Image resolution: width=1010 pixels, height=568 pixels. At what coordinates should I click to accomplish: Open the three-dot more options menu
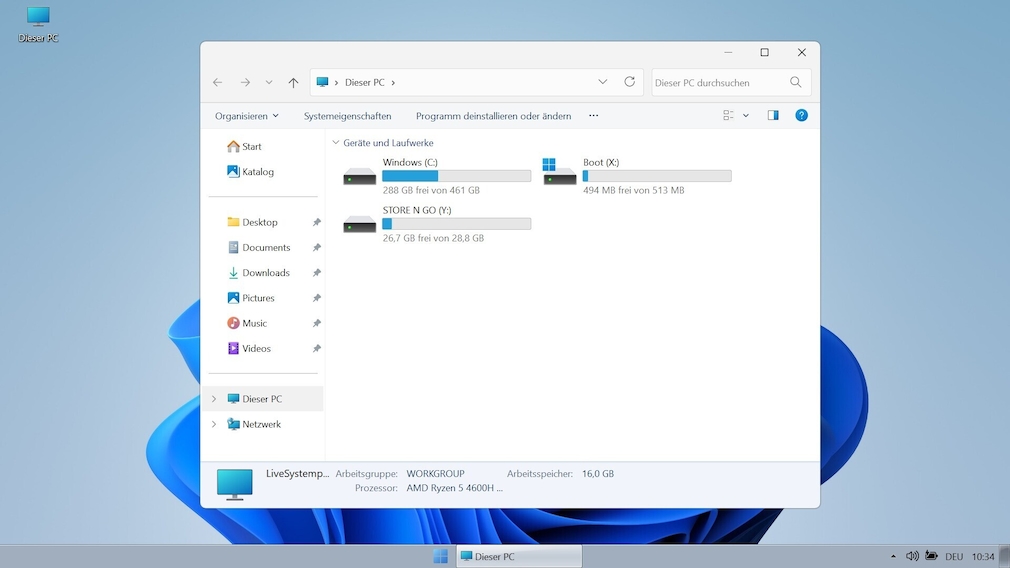click(x=593, y=116)
